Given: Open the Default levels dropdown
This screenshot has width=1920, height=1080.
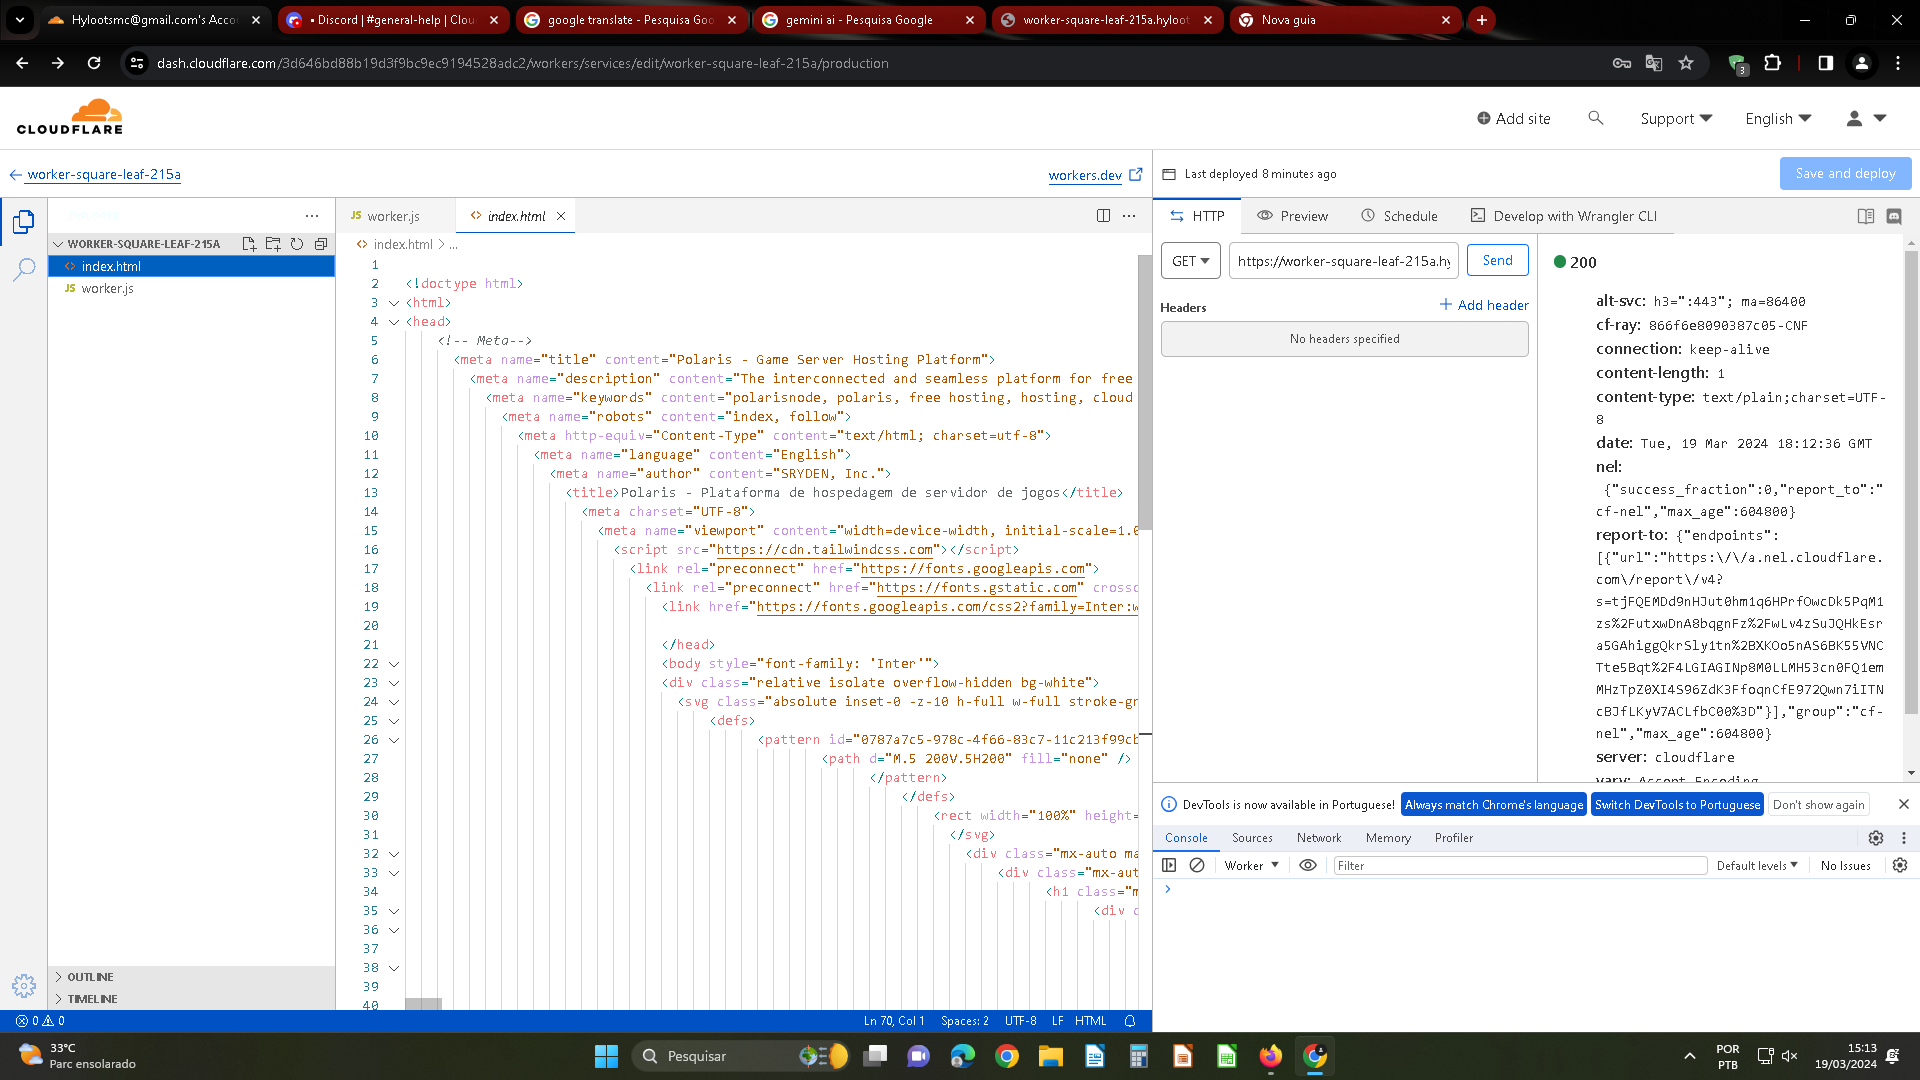Looking at the screenshot, I should (1757, 866).
